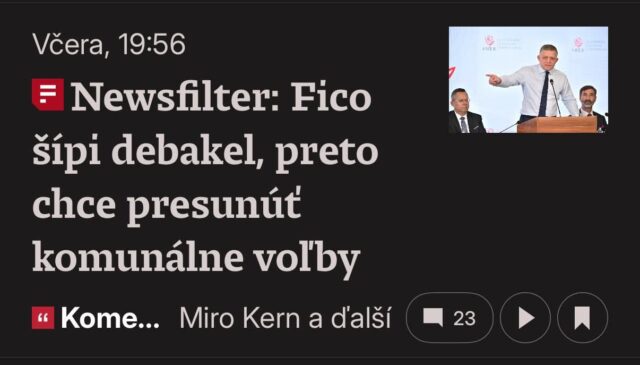The height and width of the screenshot is (365, 640).
Task: View author Miro Kern a ďalší
Action: pos(285,318)
